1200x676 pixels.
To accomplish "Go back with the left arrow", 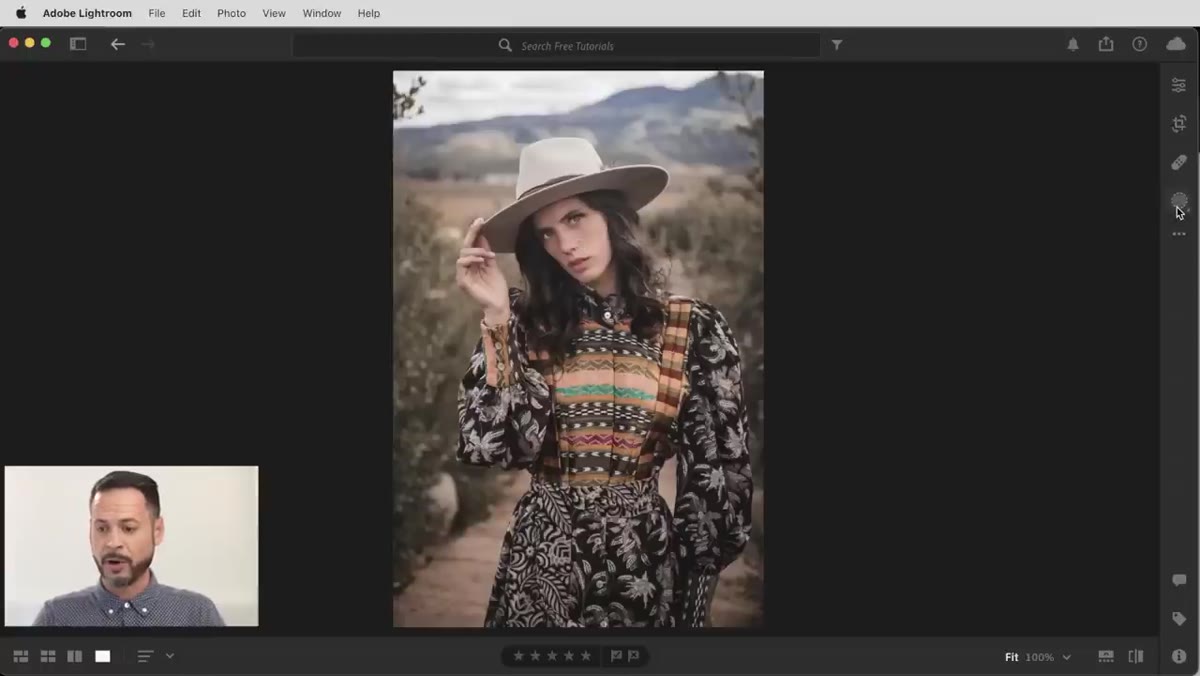I will click(x=118, y=44).
